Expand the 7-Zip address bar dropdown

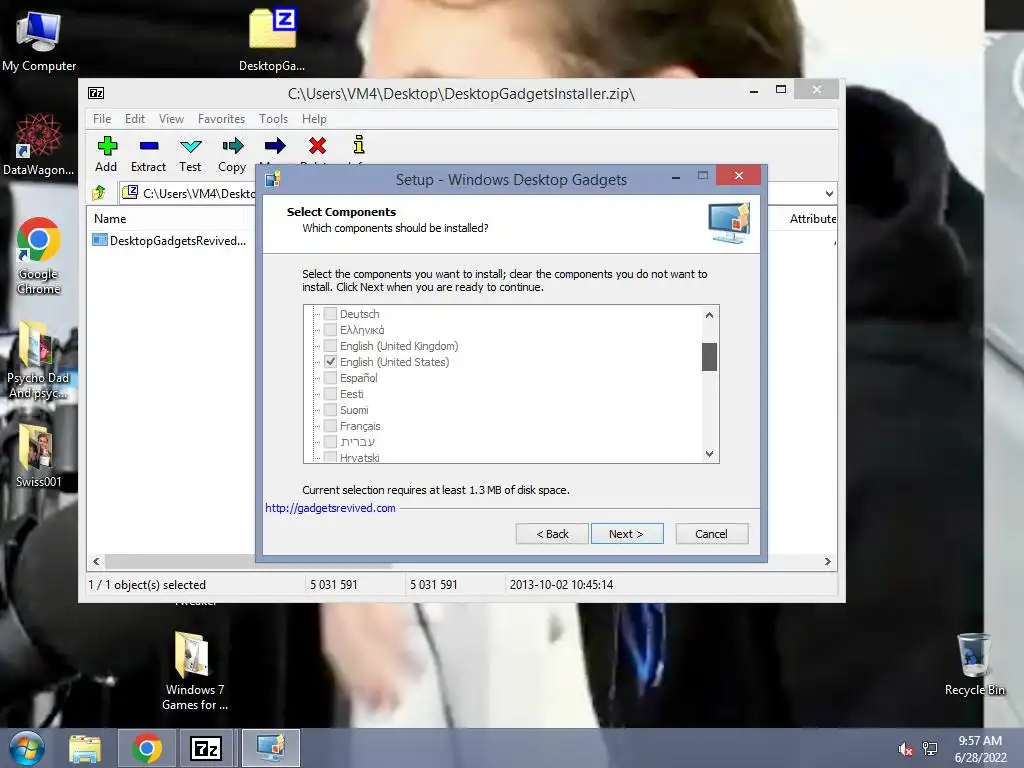coord(829,193)
